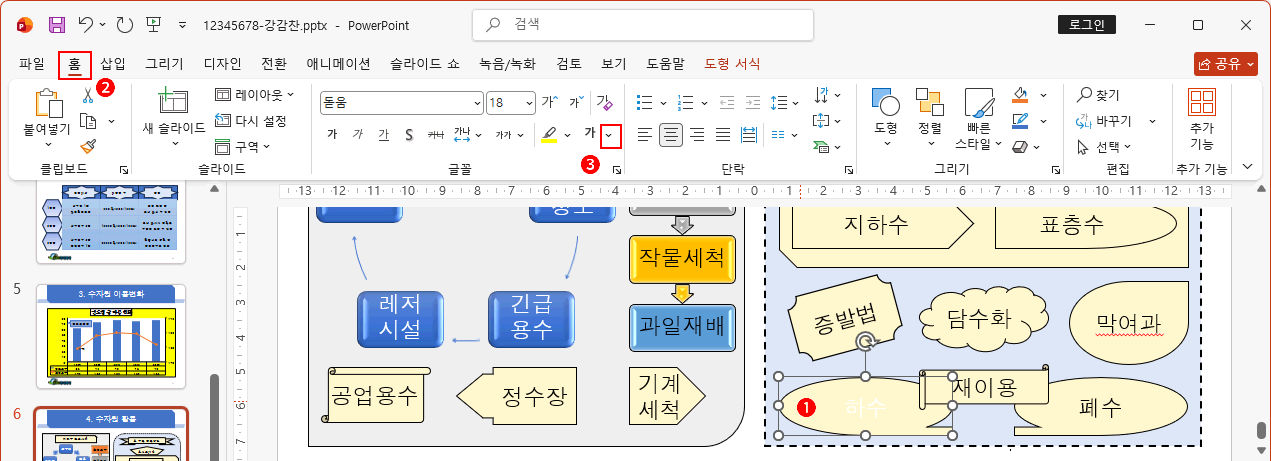Viewport: 1271px width, 461px height.
Task: Click the 찾기 find button
Action: coord(1098,95)
